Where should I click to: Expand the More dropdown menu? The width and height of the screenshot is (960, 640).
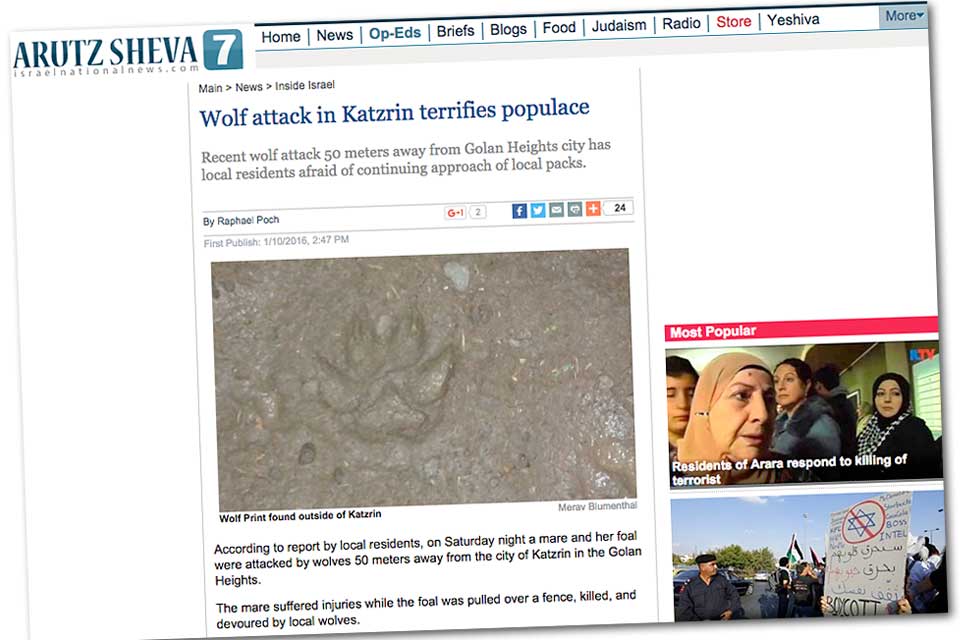904,16
